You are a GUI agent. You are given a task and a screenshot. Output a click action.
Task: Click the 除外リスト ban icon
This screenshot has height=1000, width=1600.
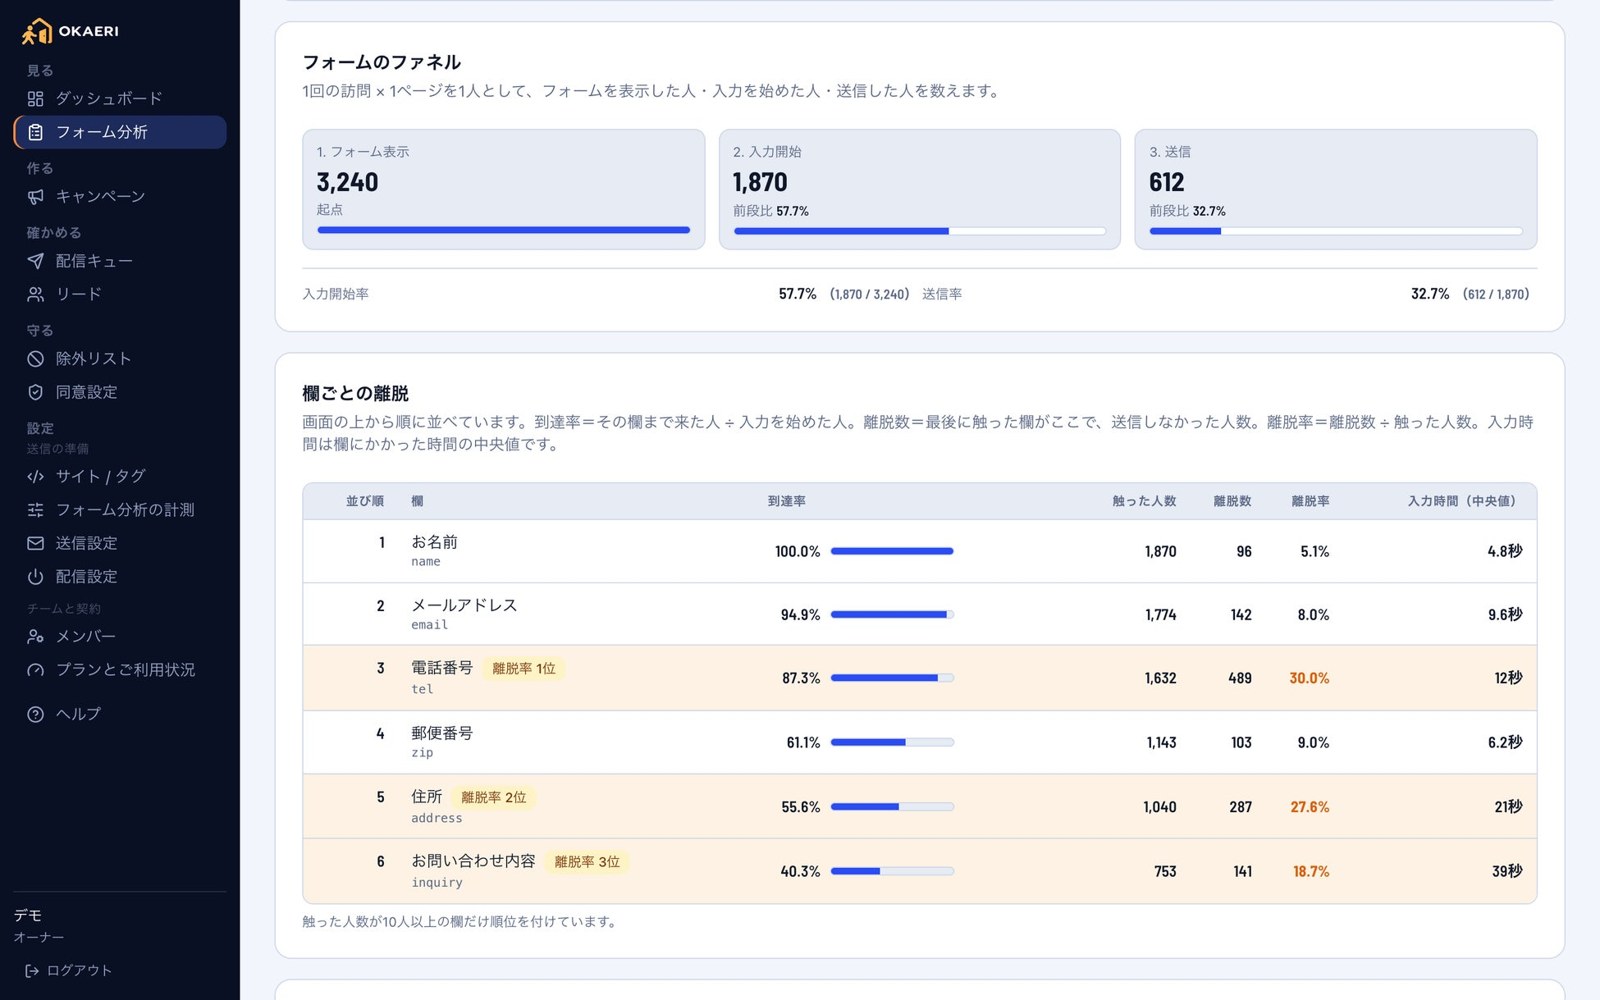tap(35, 359)
